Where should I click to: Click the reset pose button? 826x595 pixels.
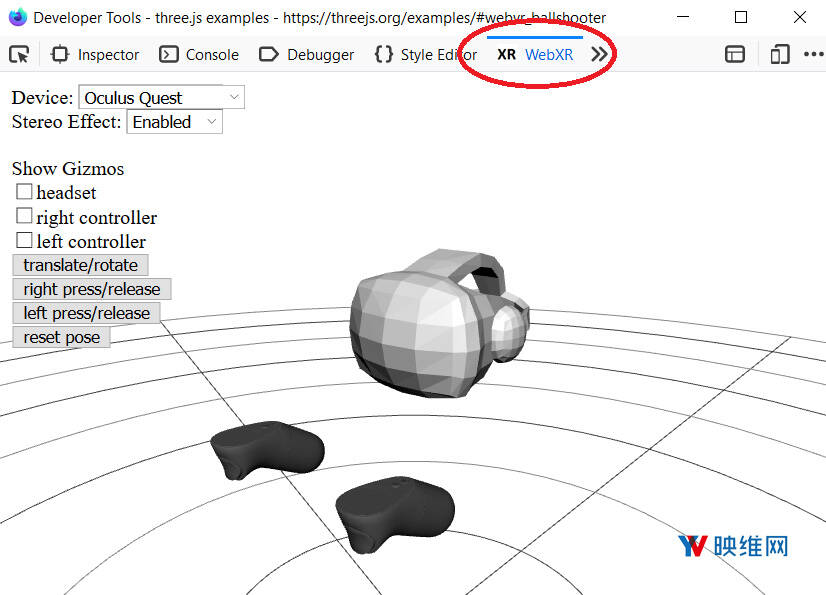pos(61,337)
